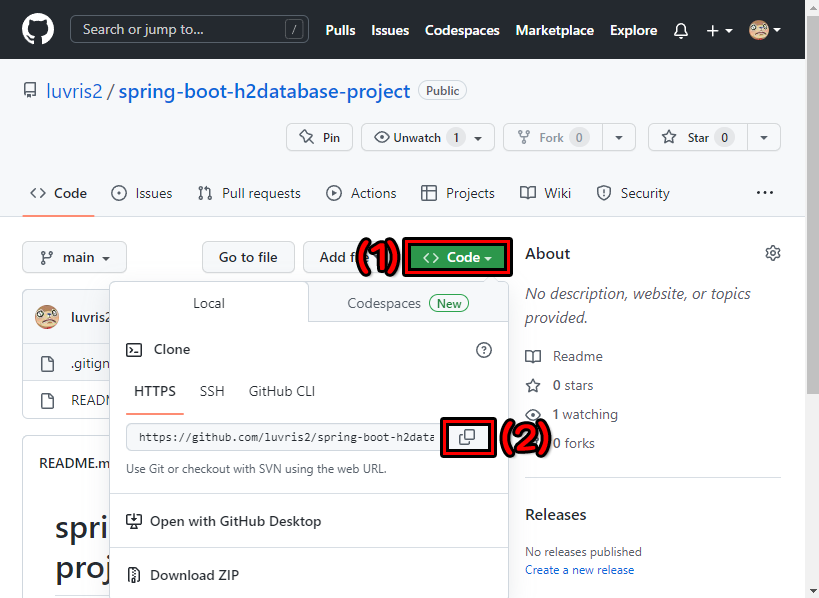
Task: Open the Clone help question-mark icon
Action: [484, 350]
